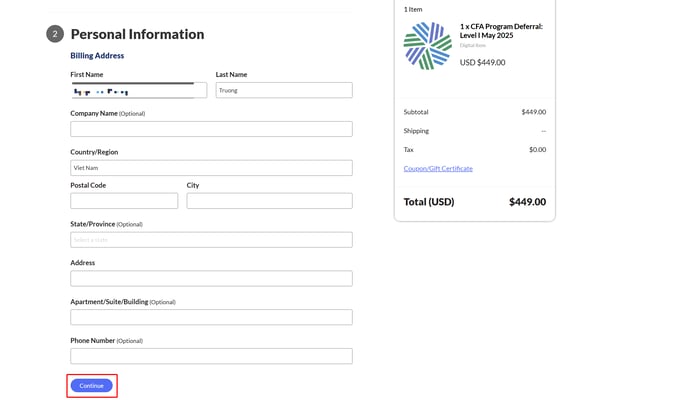Select the Company Name text box

click(x=211, y=129)
